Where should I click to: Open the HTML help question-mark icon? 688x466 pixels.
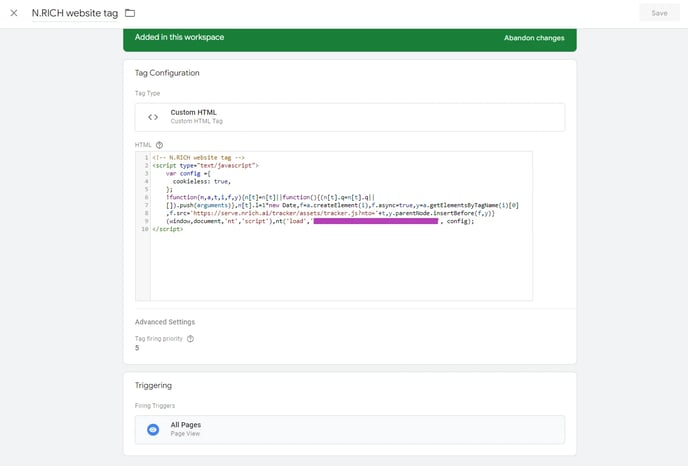tap(159, 145)
